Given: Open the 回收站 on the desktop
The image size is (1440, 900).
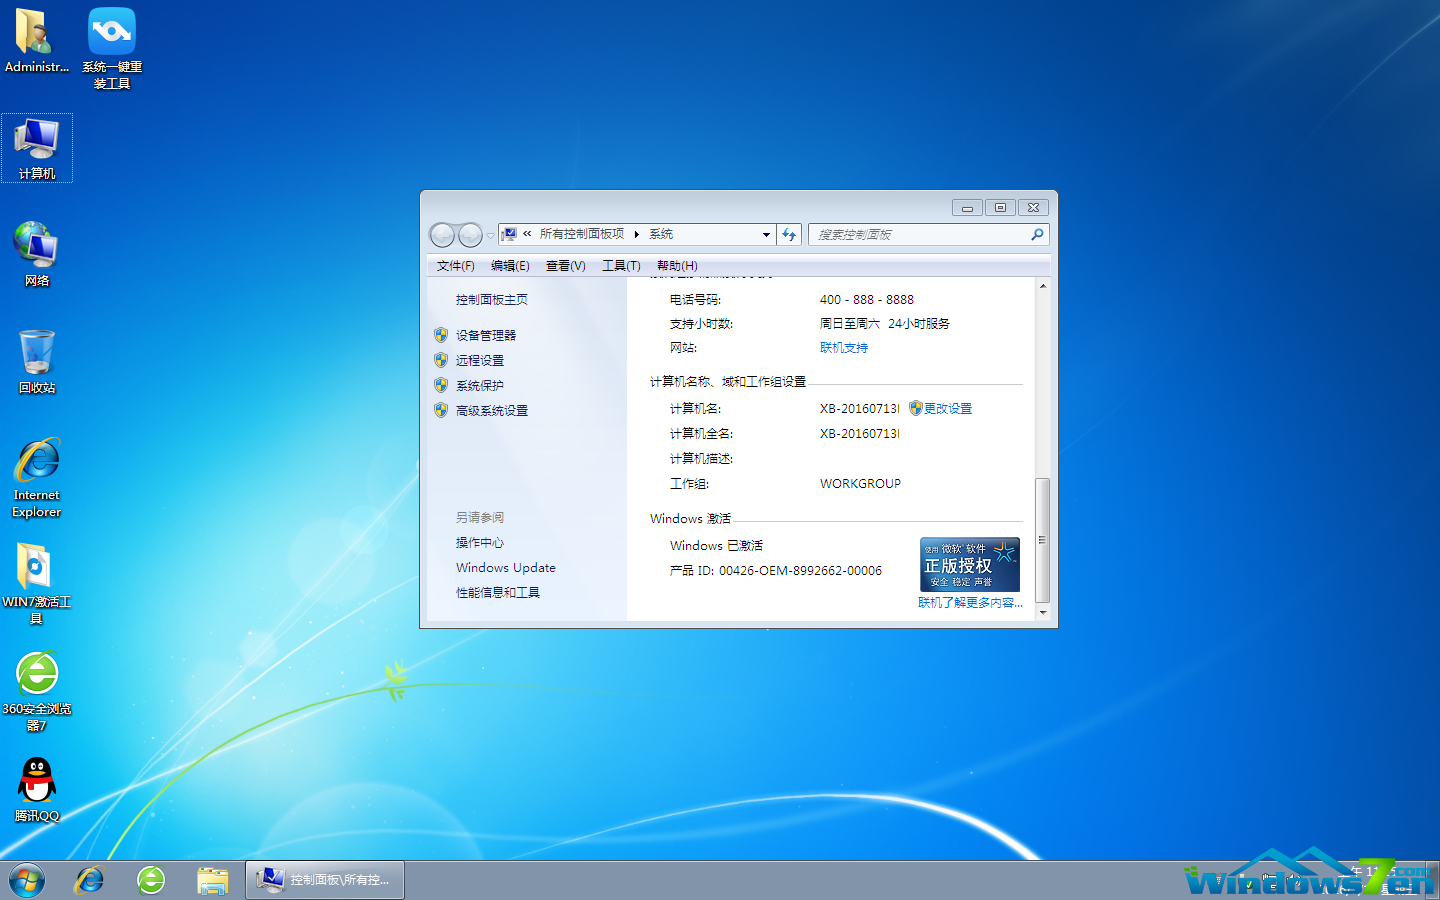Looking at the screenshot, I should 37,358.
